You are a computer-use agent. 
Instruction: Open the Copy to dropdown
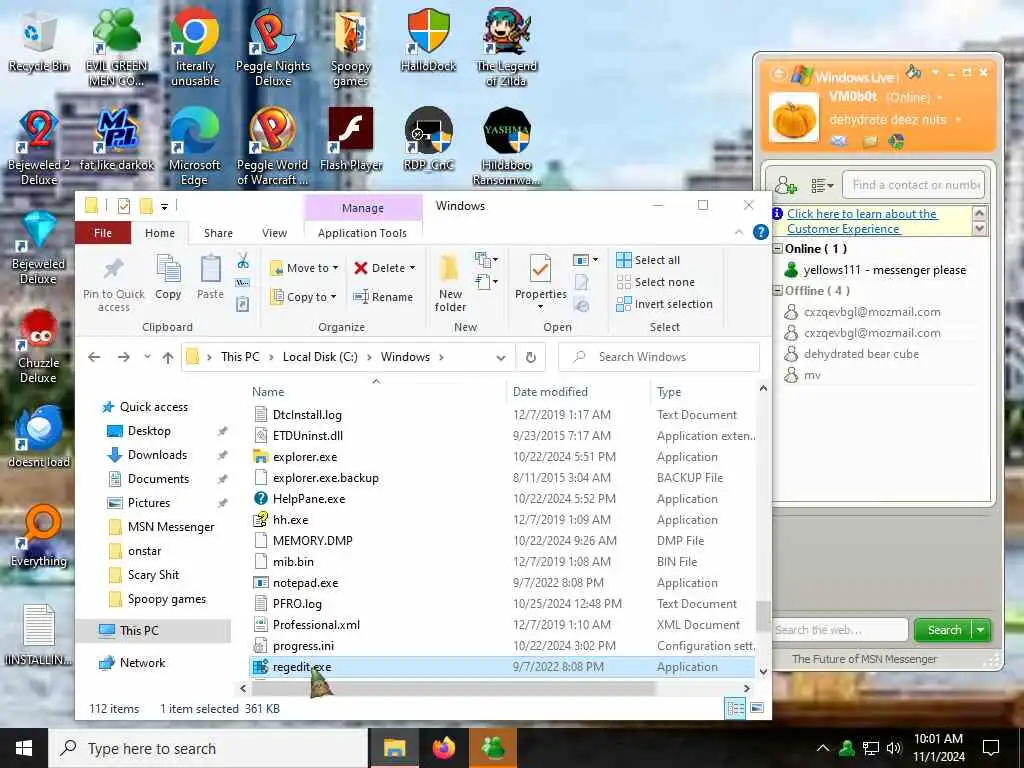pos(303,297)
